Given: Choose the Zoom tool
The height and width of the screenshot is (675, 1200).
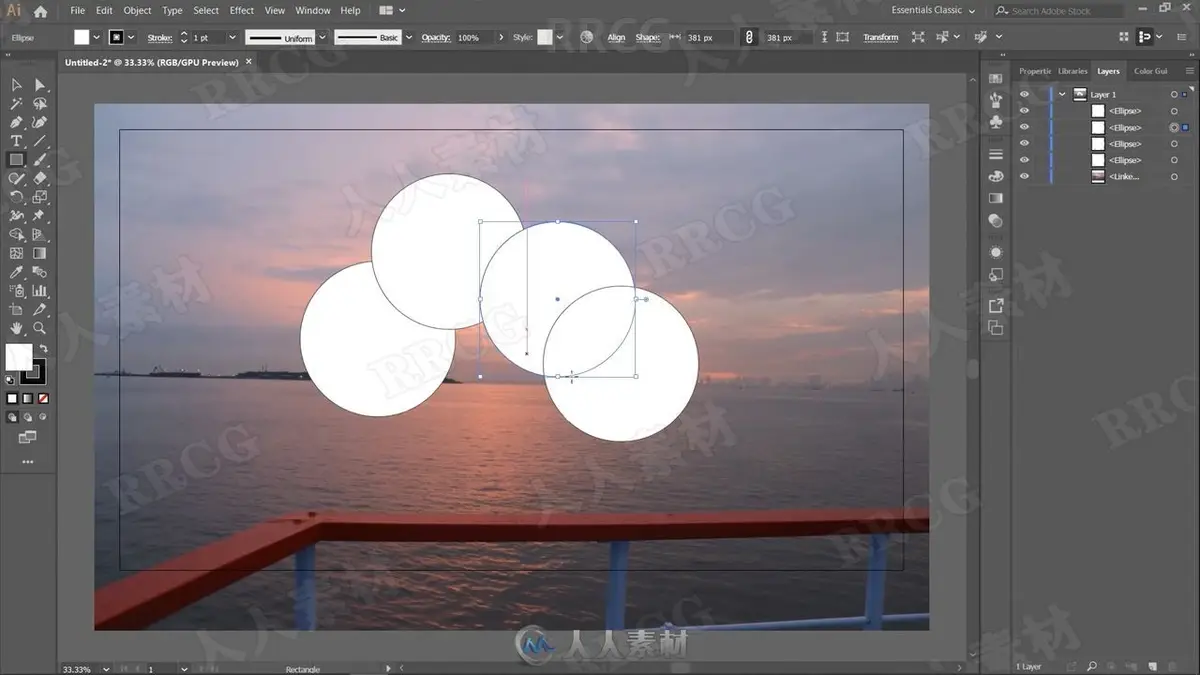Looking at the screenshot, I should pos(40,328).
